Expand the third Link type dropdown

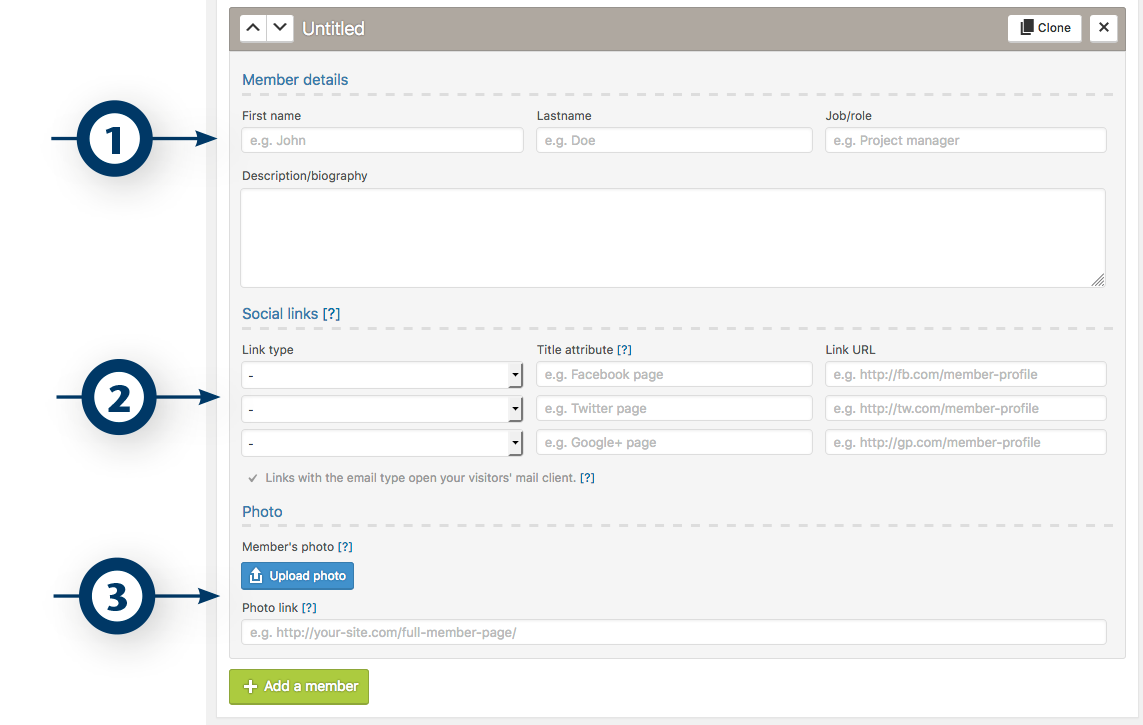click(x=382, y=443)
